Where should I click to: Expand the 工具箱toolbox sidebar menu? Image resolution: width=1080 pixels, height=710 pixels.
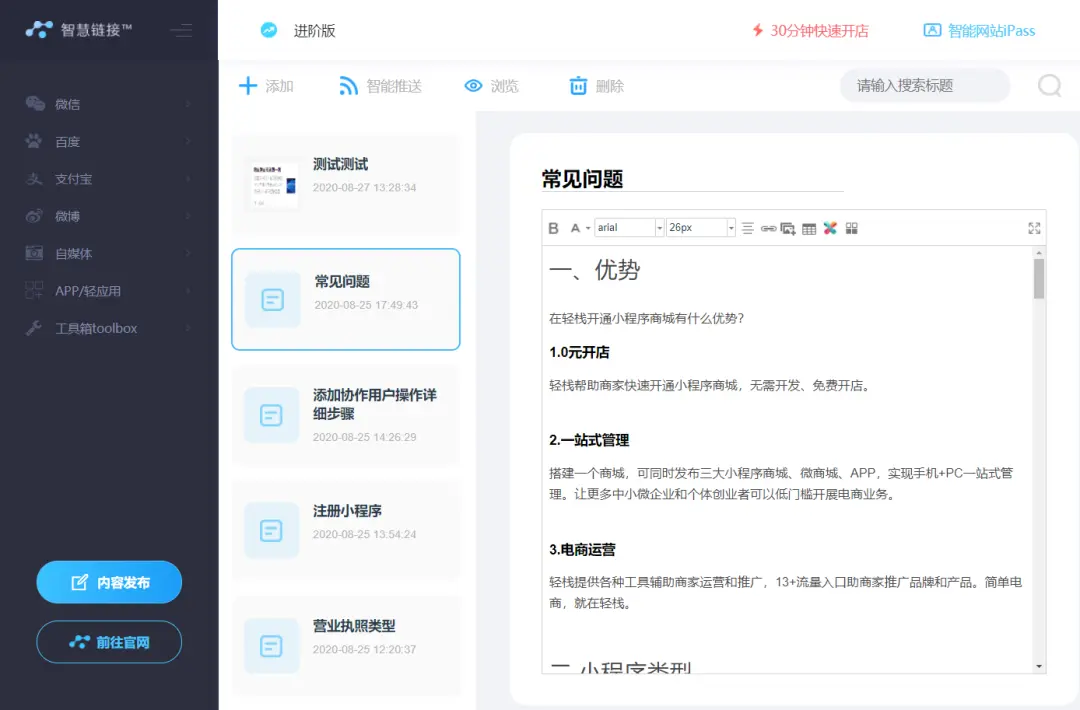point(109,328)
